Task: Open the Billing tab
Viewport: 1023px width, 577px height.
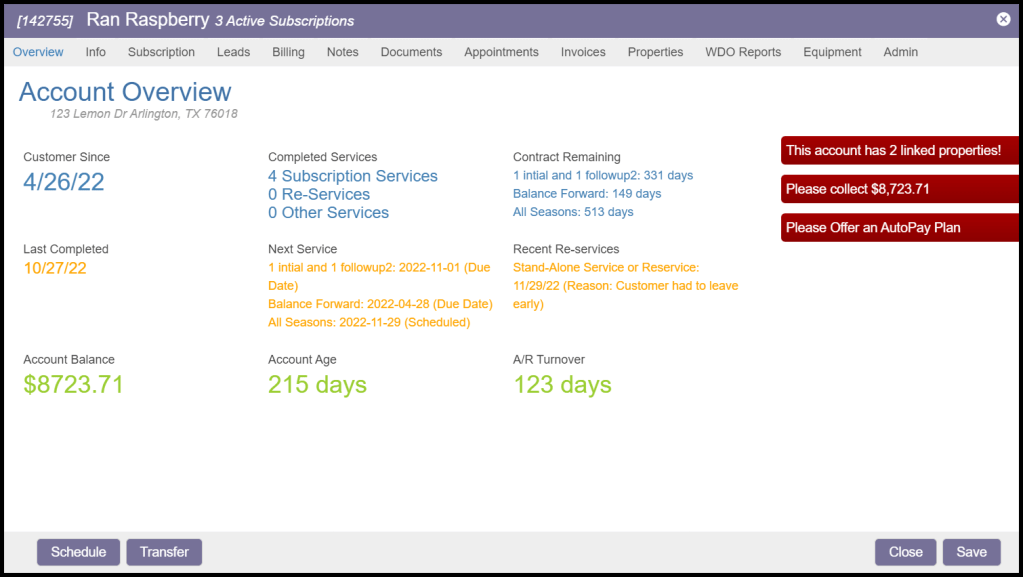Action: coord(288,52)
